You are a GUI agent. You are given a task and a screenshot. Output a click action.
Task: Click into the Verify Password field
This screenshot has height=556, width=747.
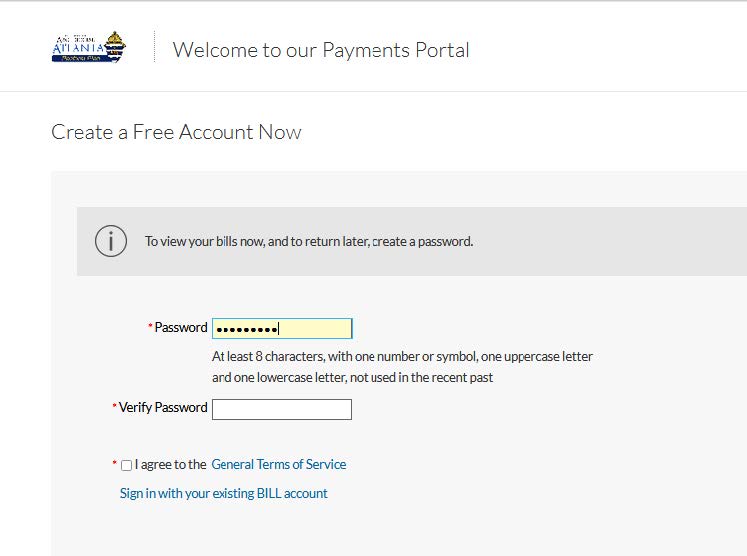282,410
